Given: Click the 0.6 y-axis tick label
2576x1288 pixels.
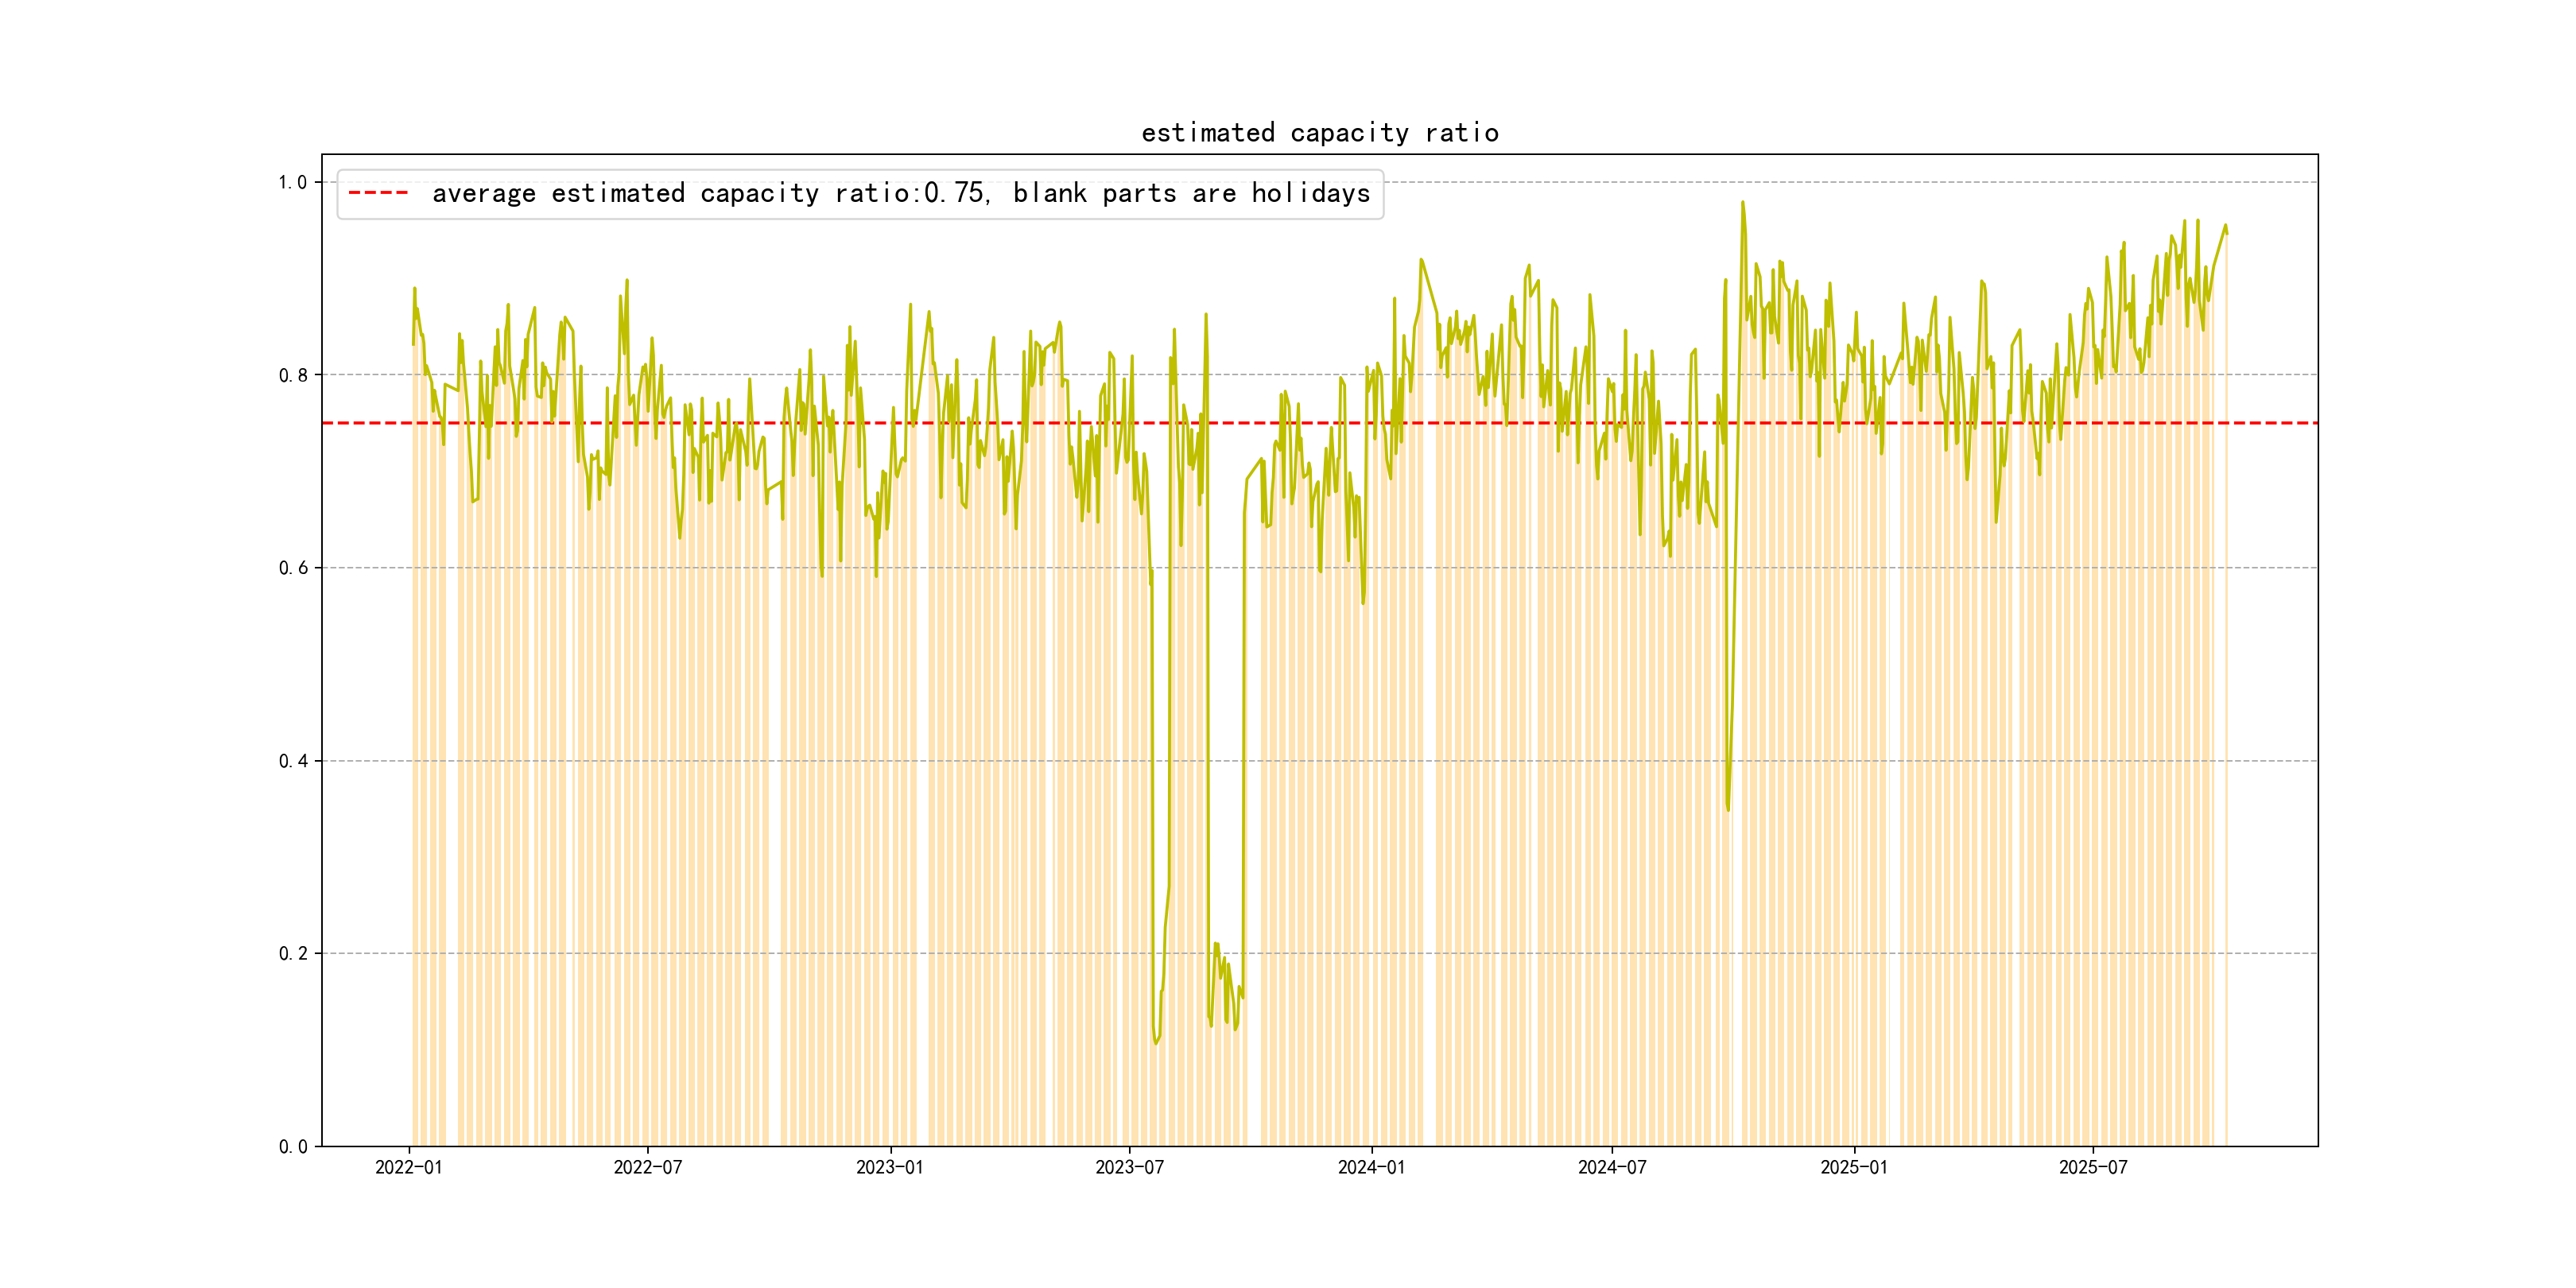Looking at the screenshot, I should click(x=292, y=568).
